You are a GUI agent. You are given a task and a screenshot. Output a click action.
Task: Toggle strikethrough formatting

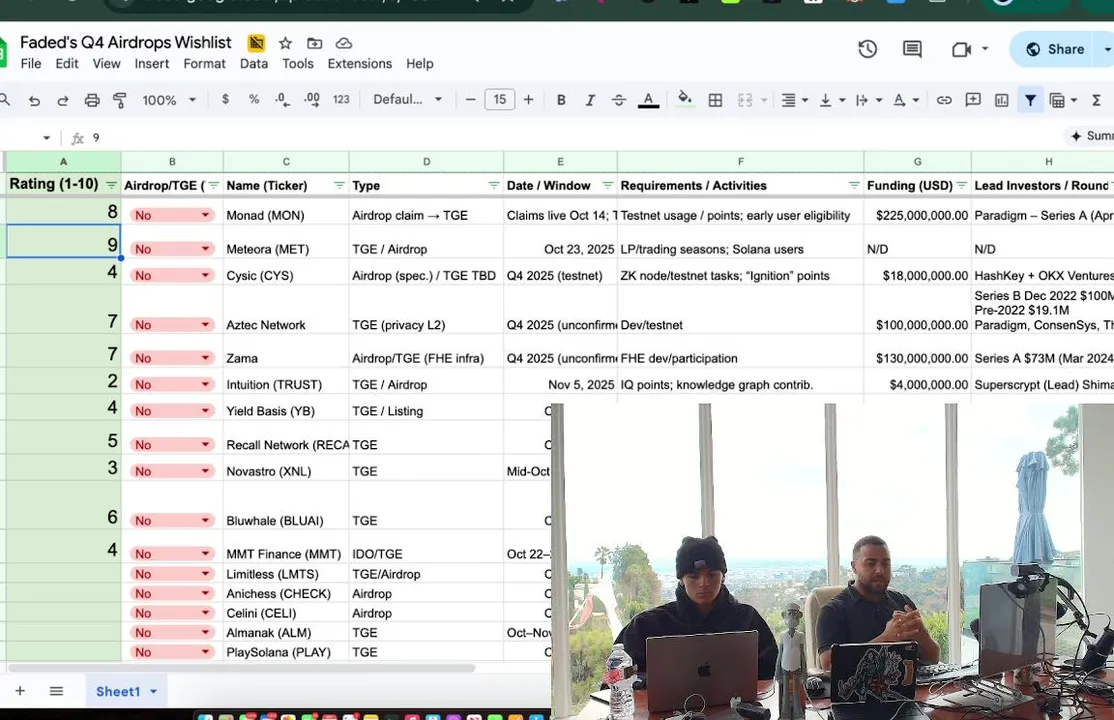(619, 100)
